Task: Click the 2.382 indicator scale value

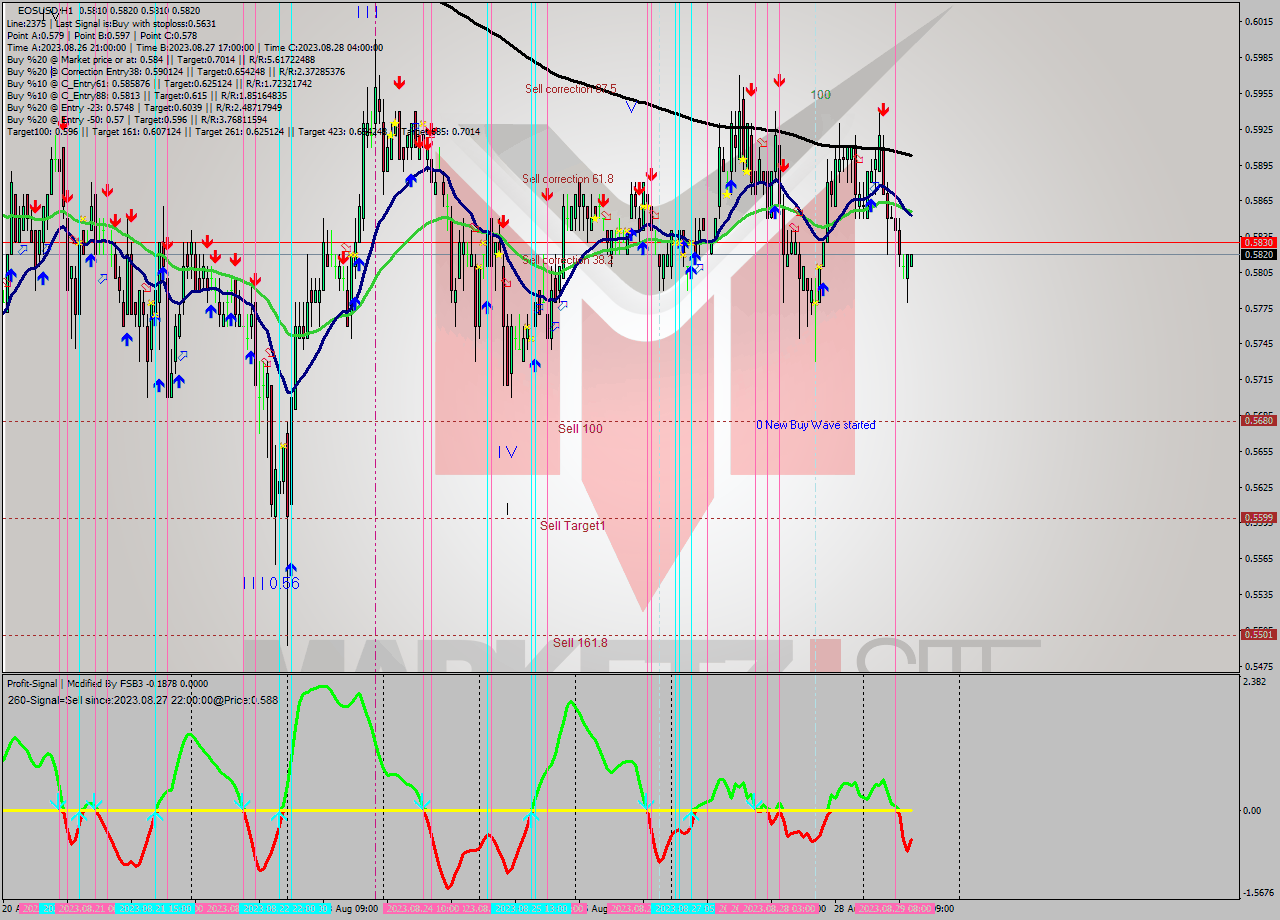Action: (1255, 682)
